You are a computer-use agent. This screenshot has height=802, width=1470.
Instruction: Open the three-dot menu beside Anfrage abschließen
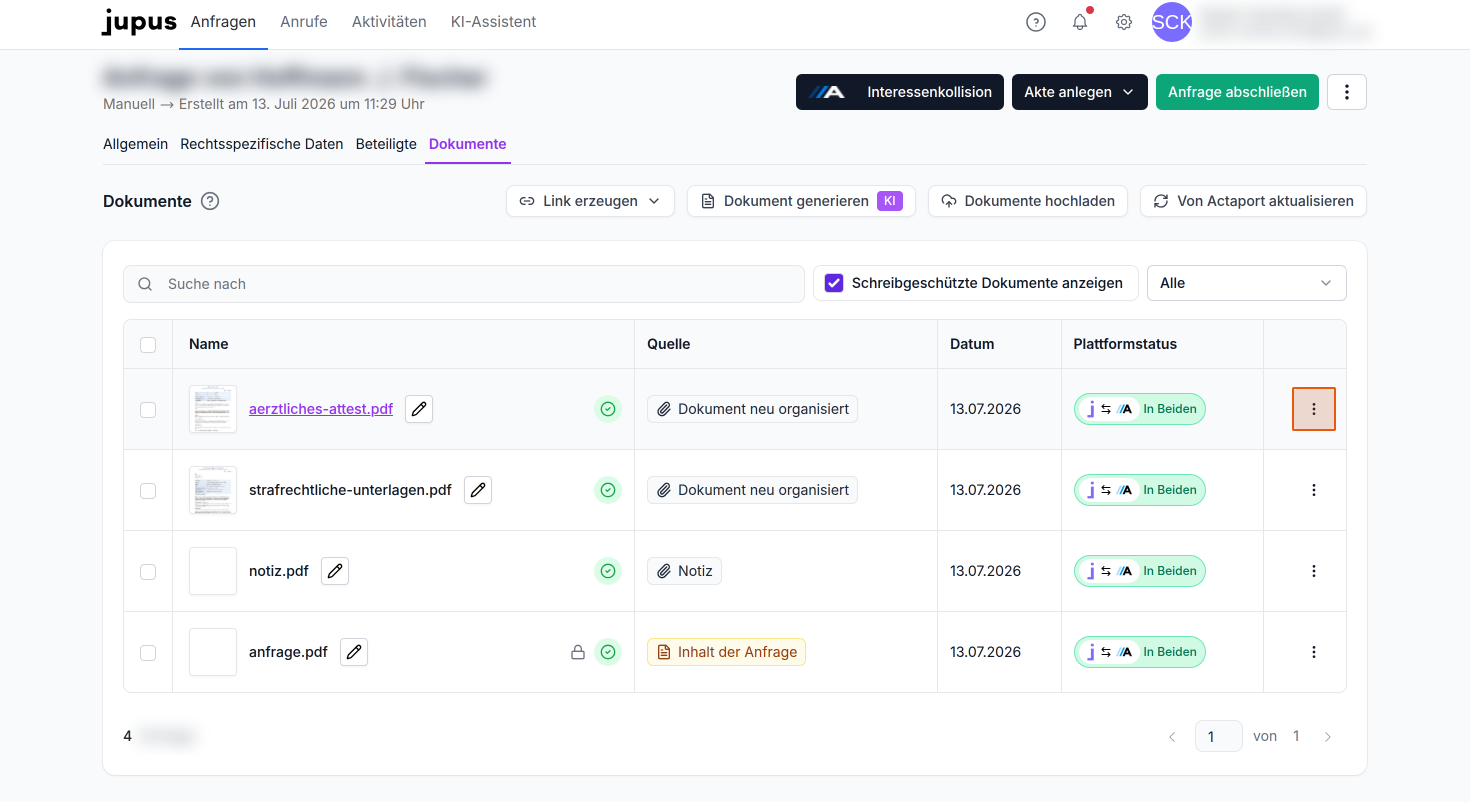click(1347, 92)
